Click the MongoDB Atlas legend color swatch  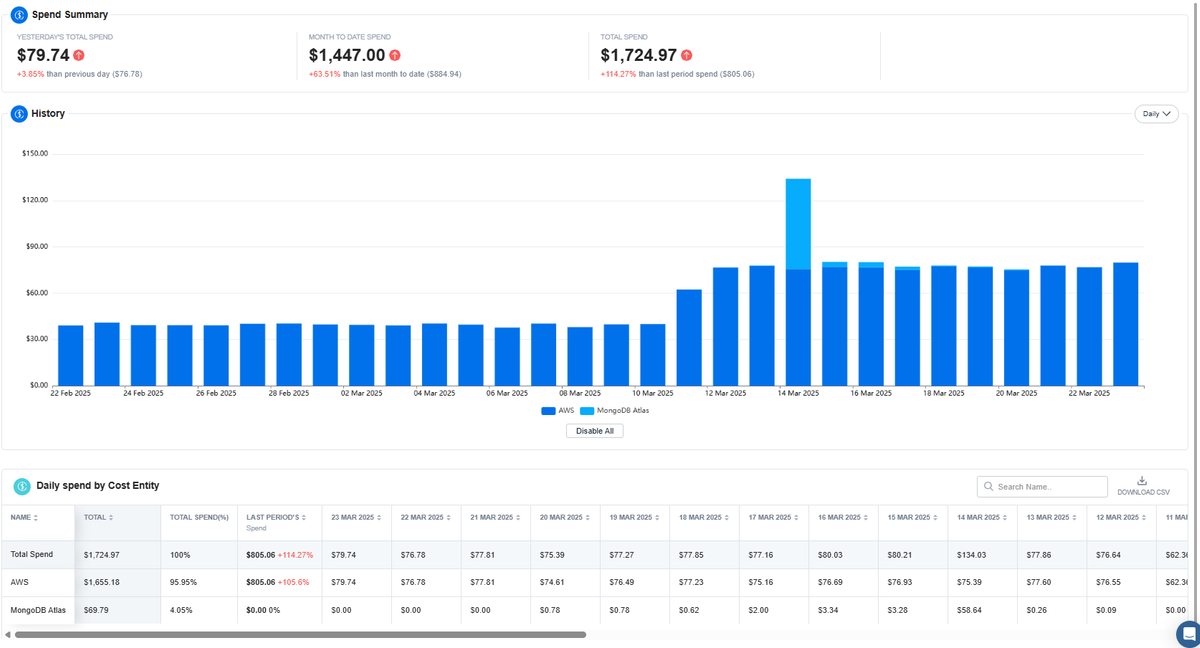(x=586, y=411)
